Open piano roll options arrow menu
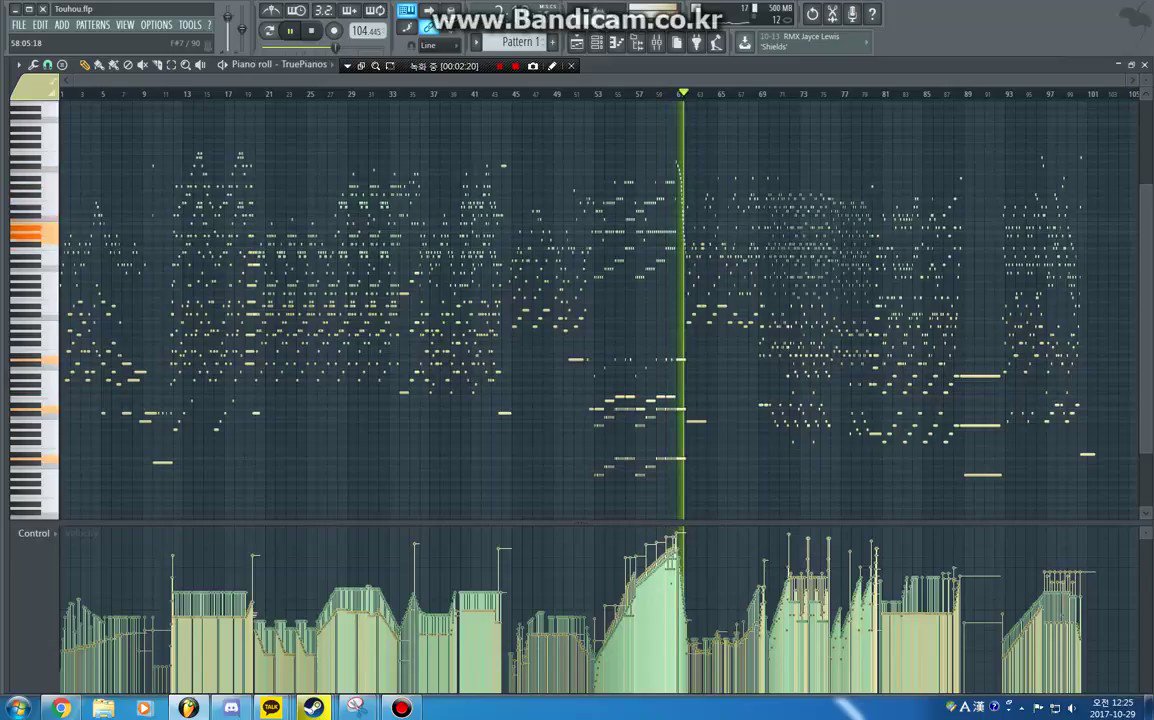The height and width of the screenshot is (720, 1154). (x=18, y=66)
